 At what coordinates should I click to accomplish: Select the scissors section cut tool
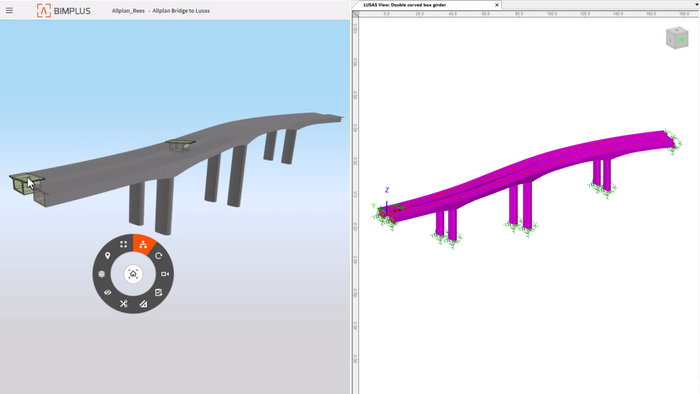pos(124,304)
